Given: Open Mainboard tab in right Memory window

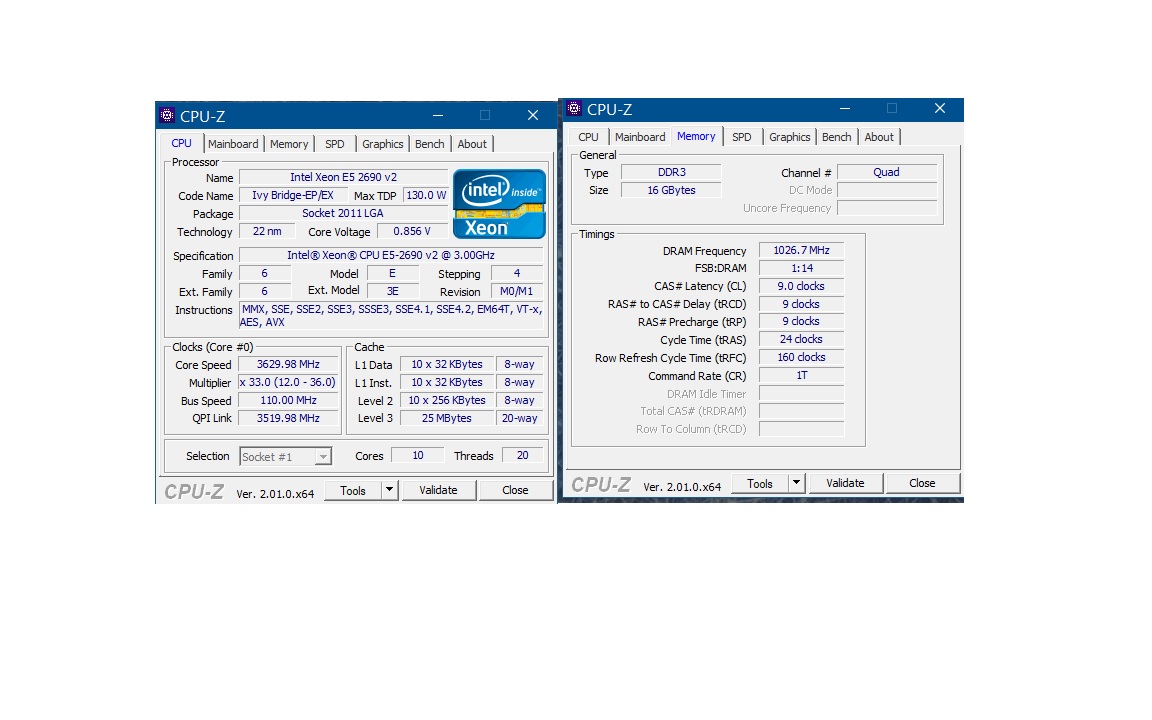Looking at the screenshot, I should [640, 137].
